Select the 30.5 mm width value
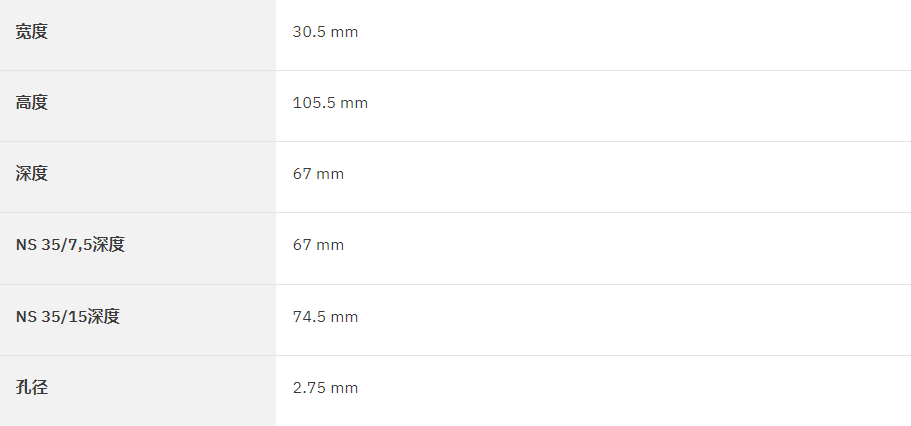911x426 pixels. pos(325,32)
